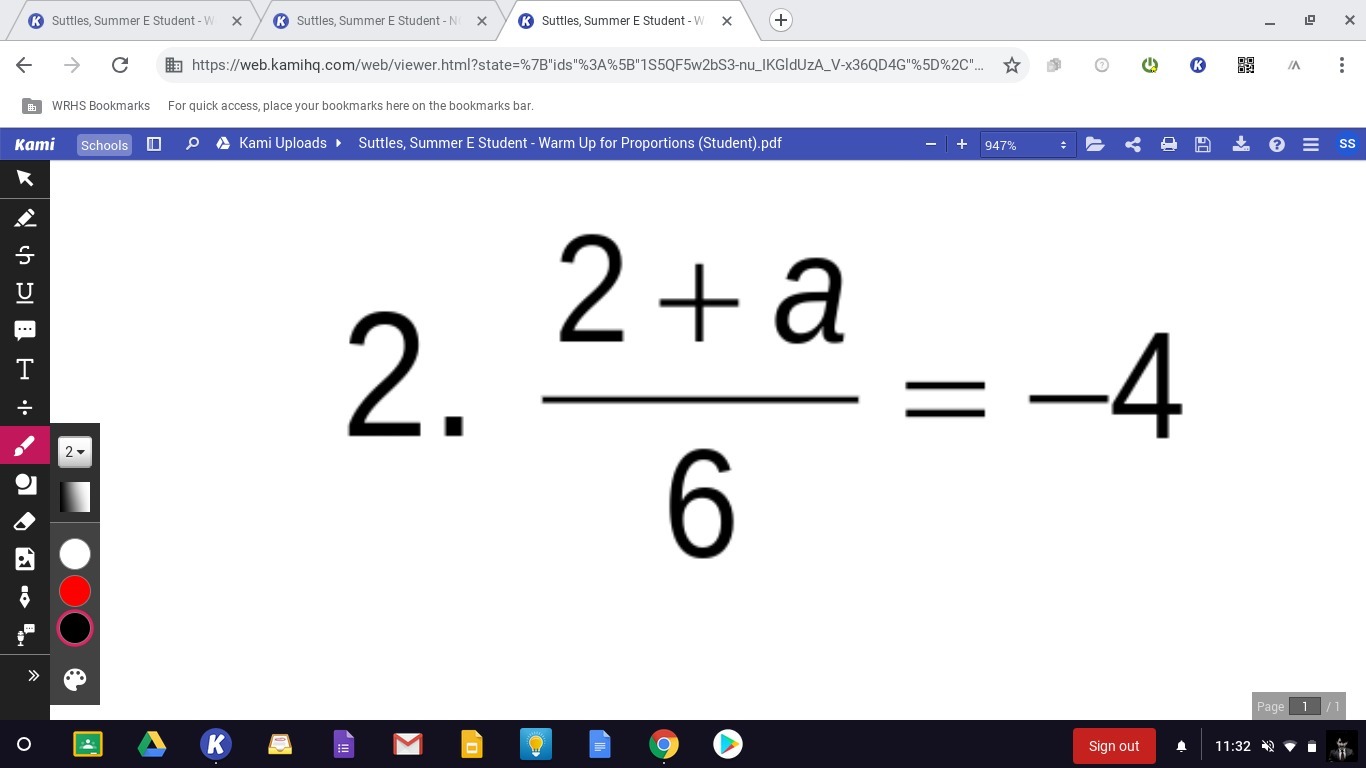This screenshot has width=1366, height=768.
Task: Select the Drawing brush tool
Action: click(25, 446)
